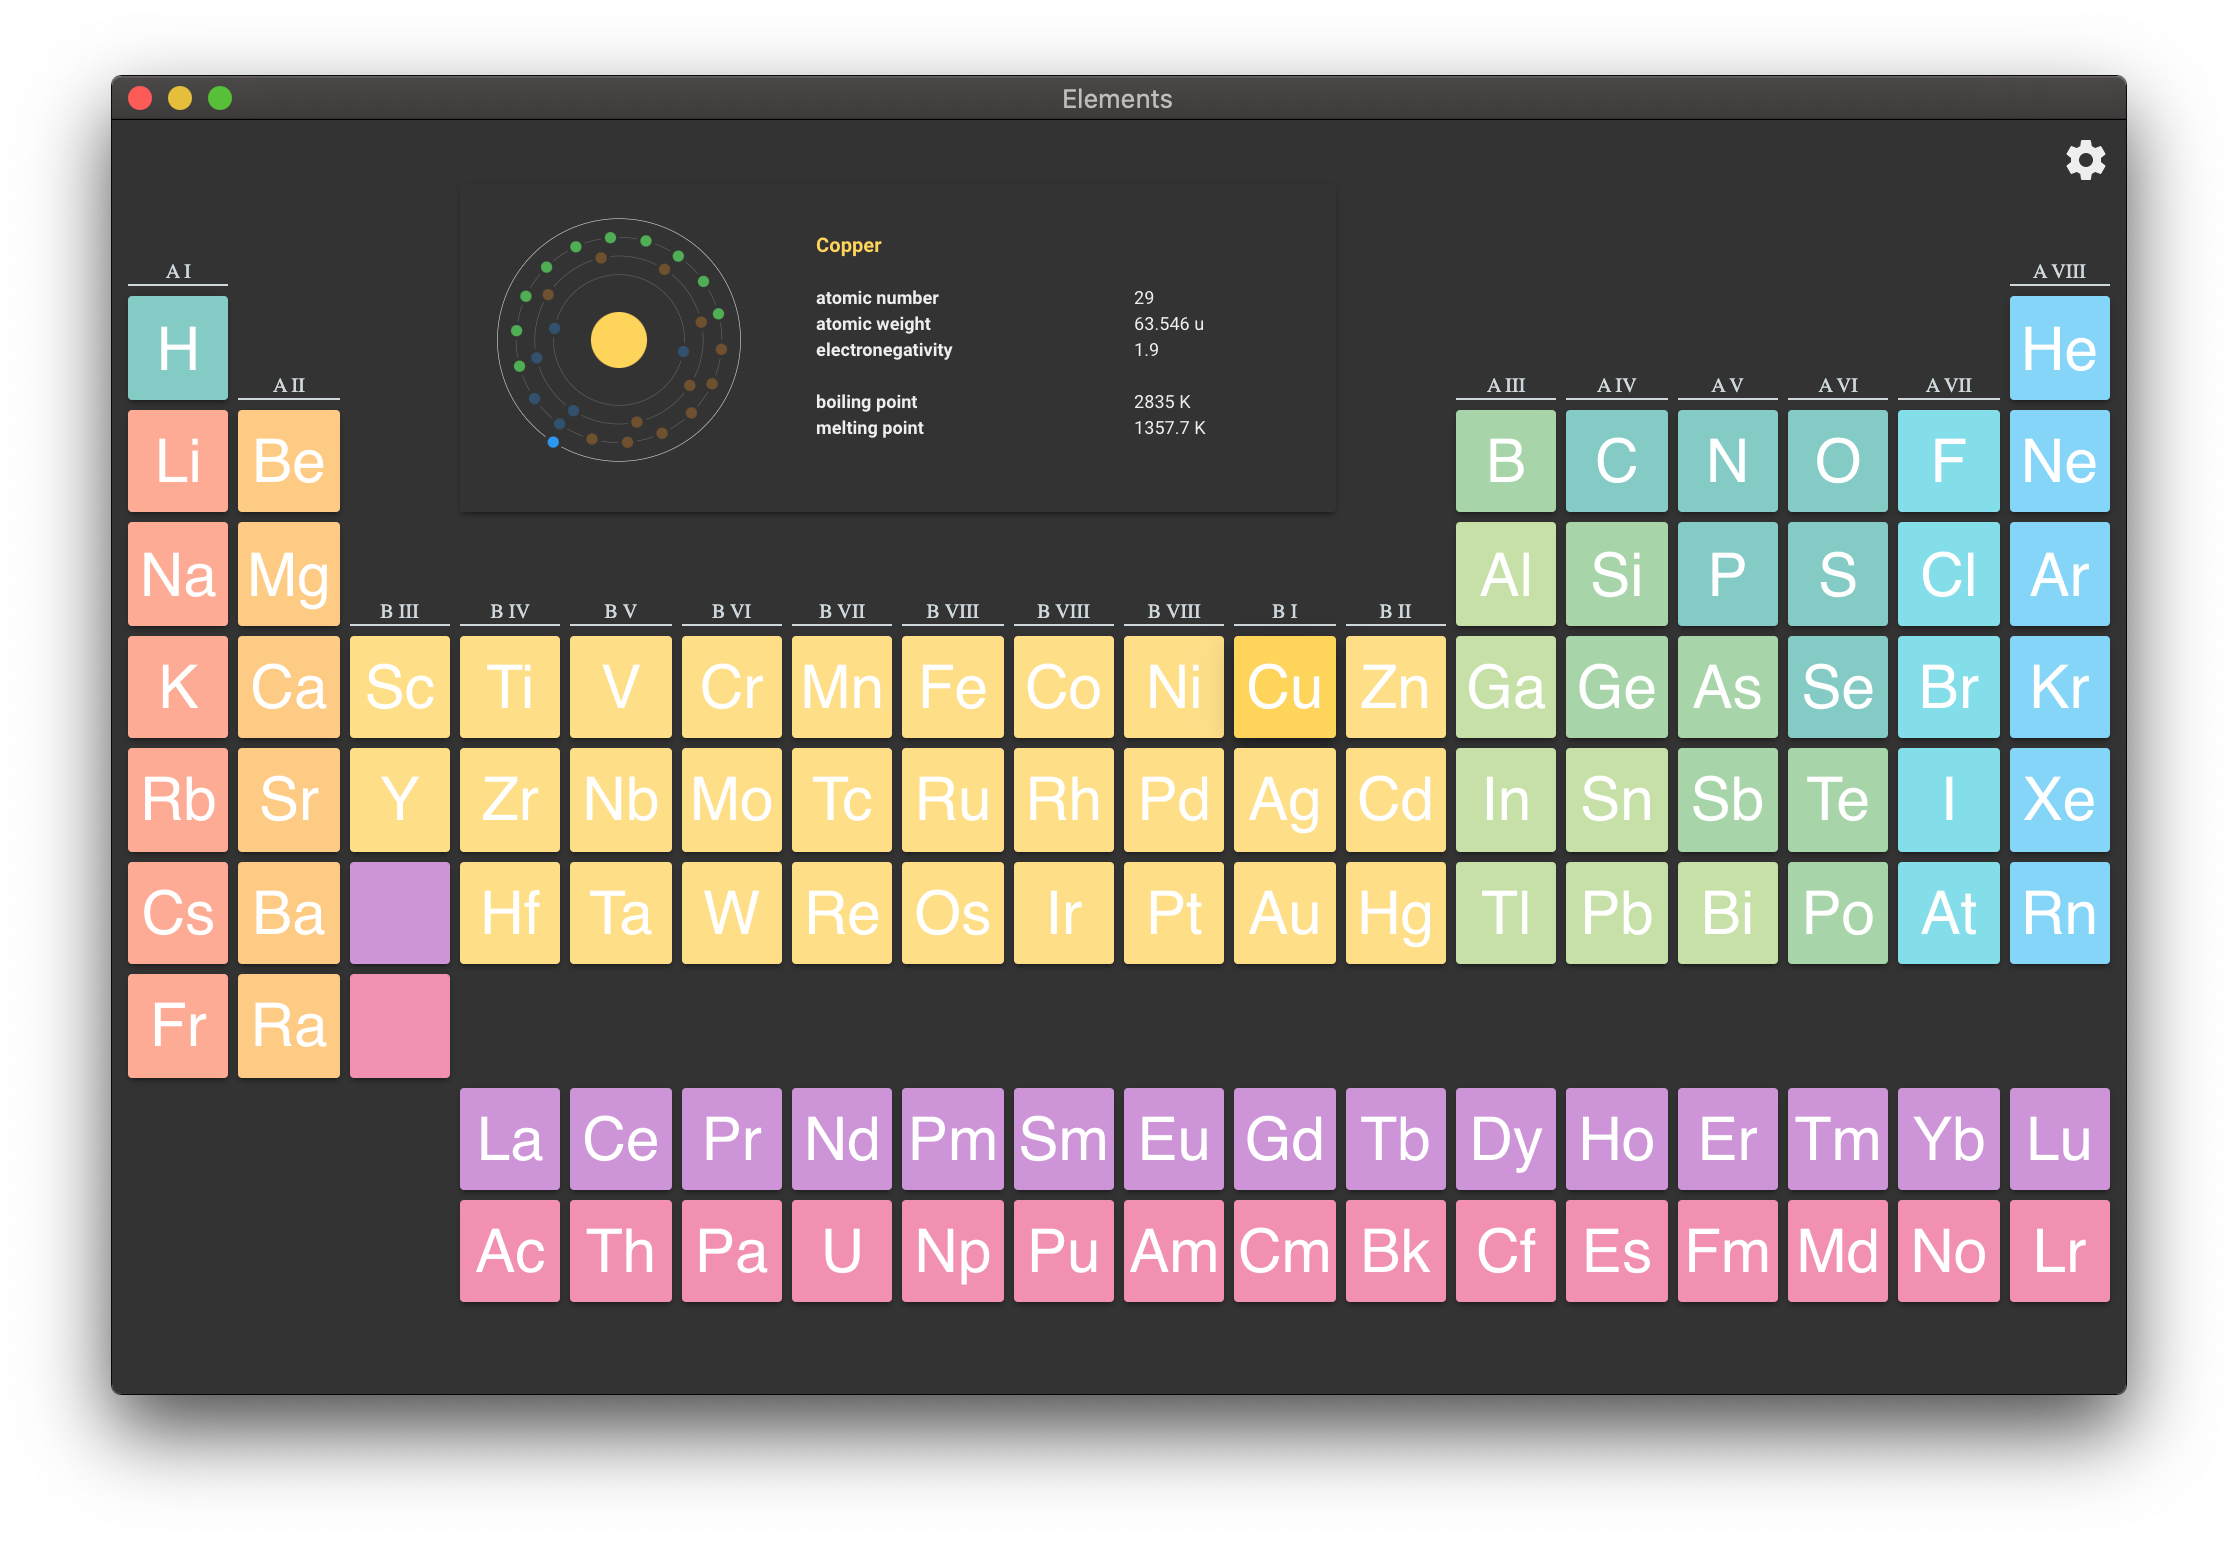Click the Magnesium (Mg) tile
This screenshot has height=1542, width=2238.
click(x=289, y=574)
